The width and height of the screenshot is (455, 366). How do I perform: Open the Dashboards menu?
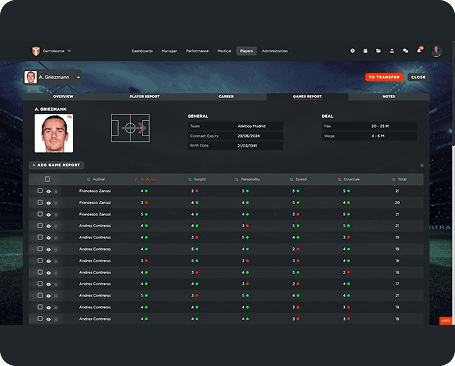pyautogui.click(x=142, y=51)
